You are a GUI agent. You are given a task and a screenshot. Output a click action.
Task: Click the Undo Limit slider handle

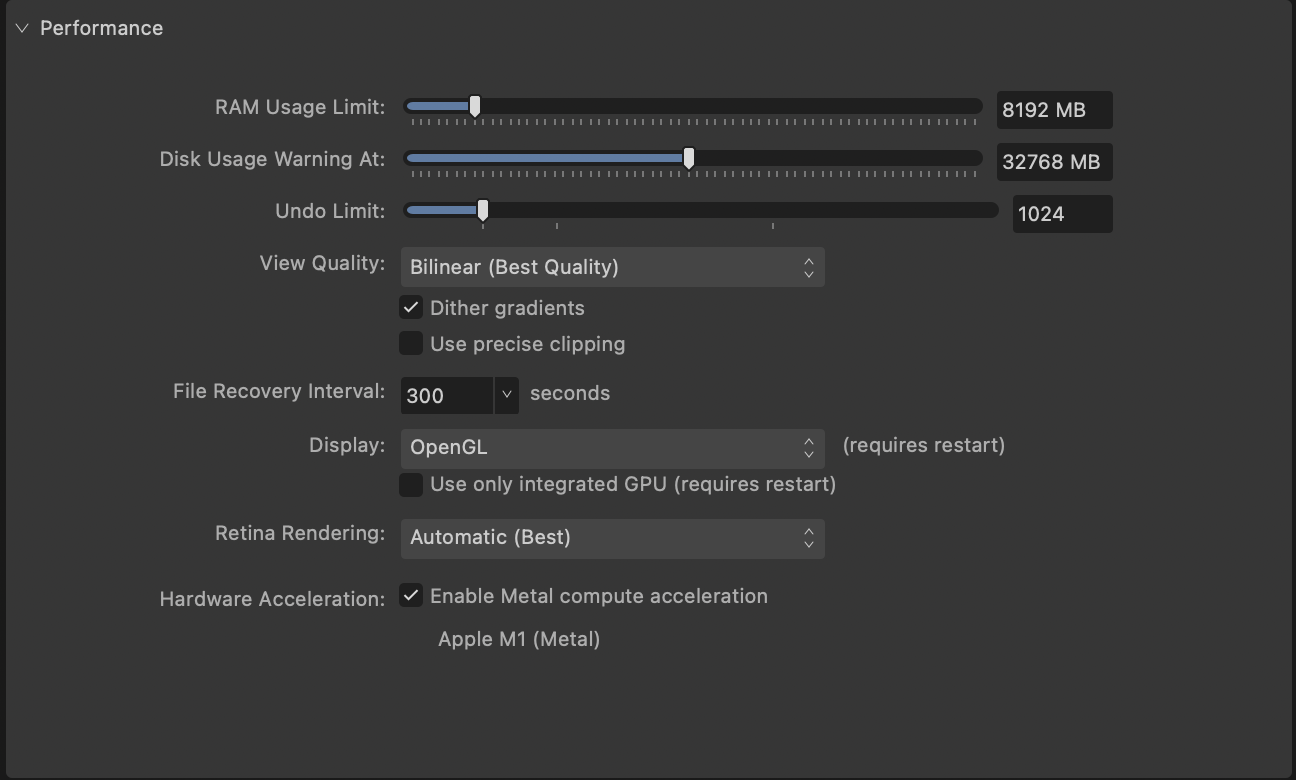(x=483, y=210)
